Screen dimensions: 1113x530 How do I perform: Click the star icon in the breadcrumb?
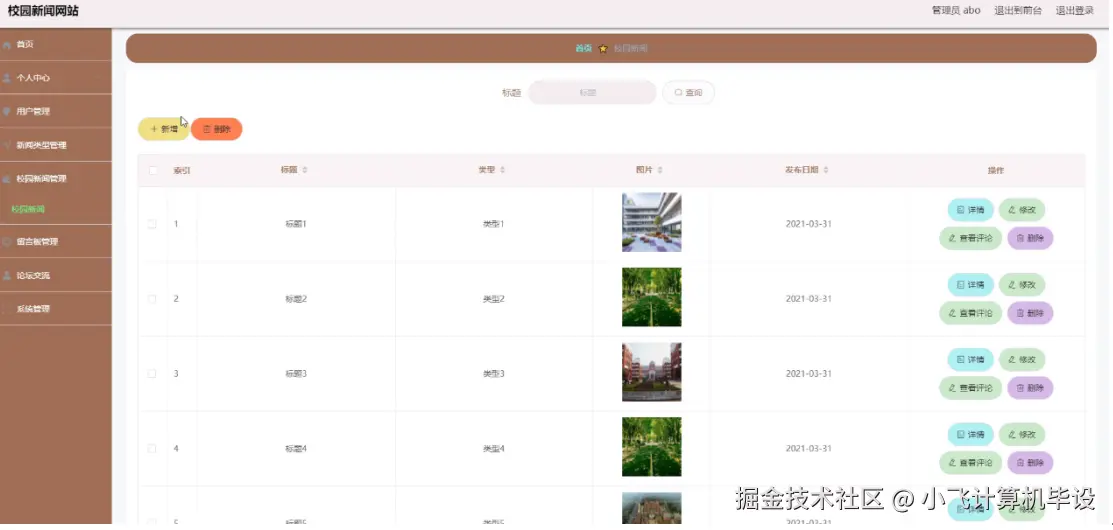coord(603,49)
